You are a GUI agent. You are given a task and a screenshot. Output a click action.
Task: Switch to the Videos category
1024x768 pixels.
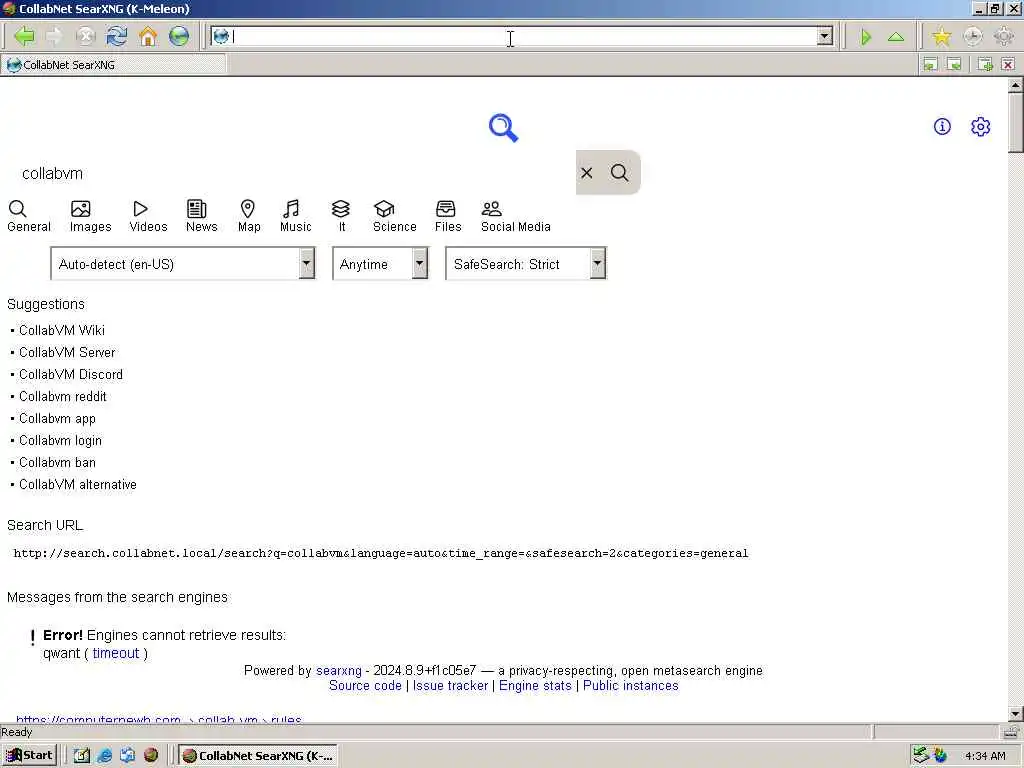tap(148, 216)
